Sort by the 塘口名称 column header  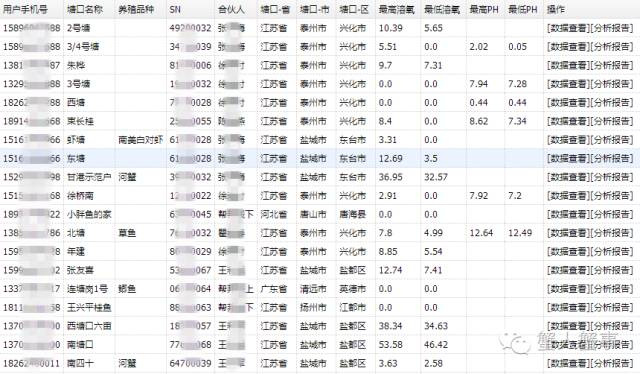tap(85, 9)
